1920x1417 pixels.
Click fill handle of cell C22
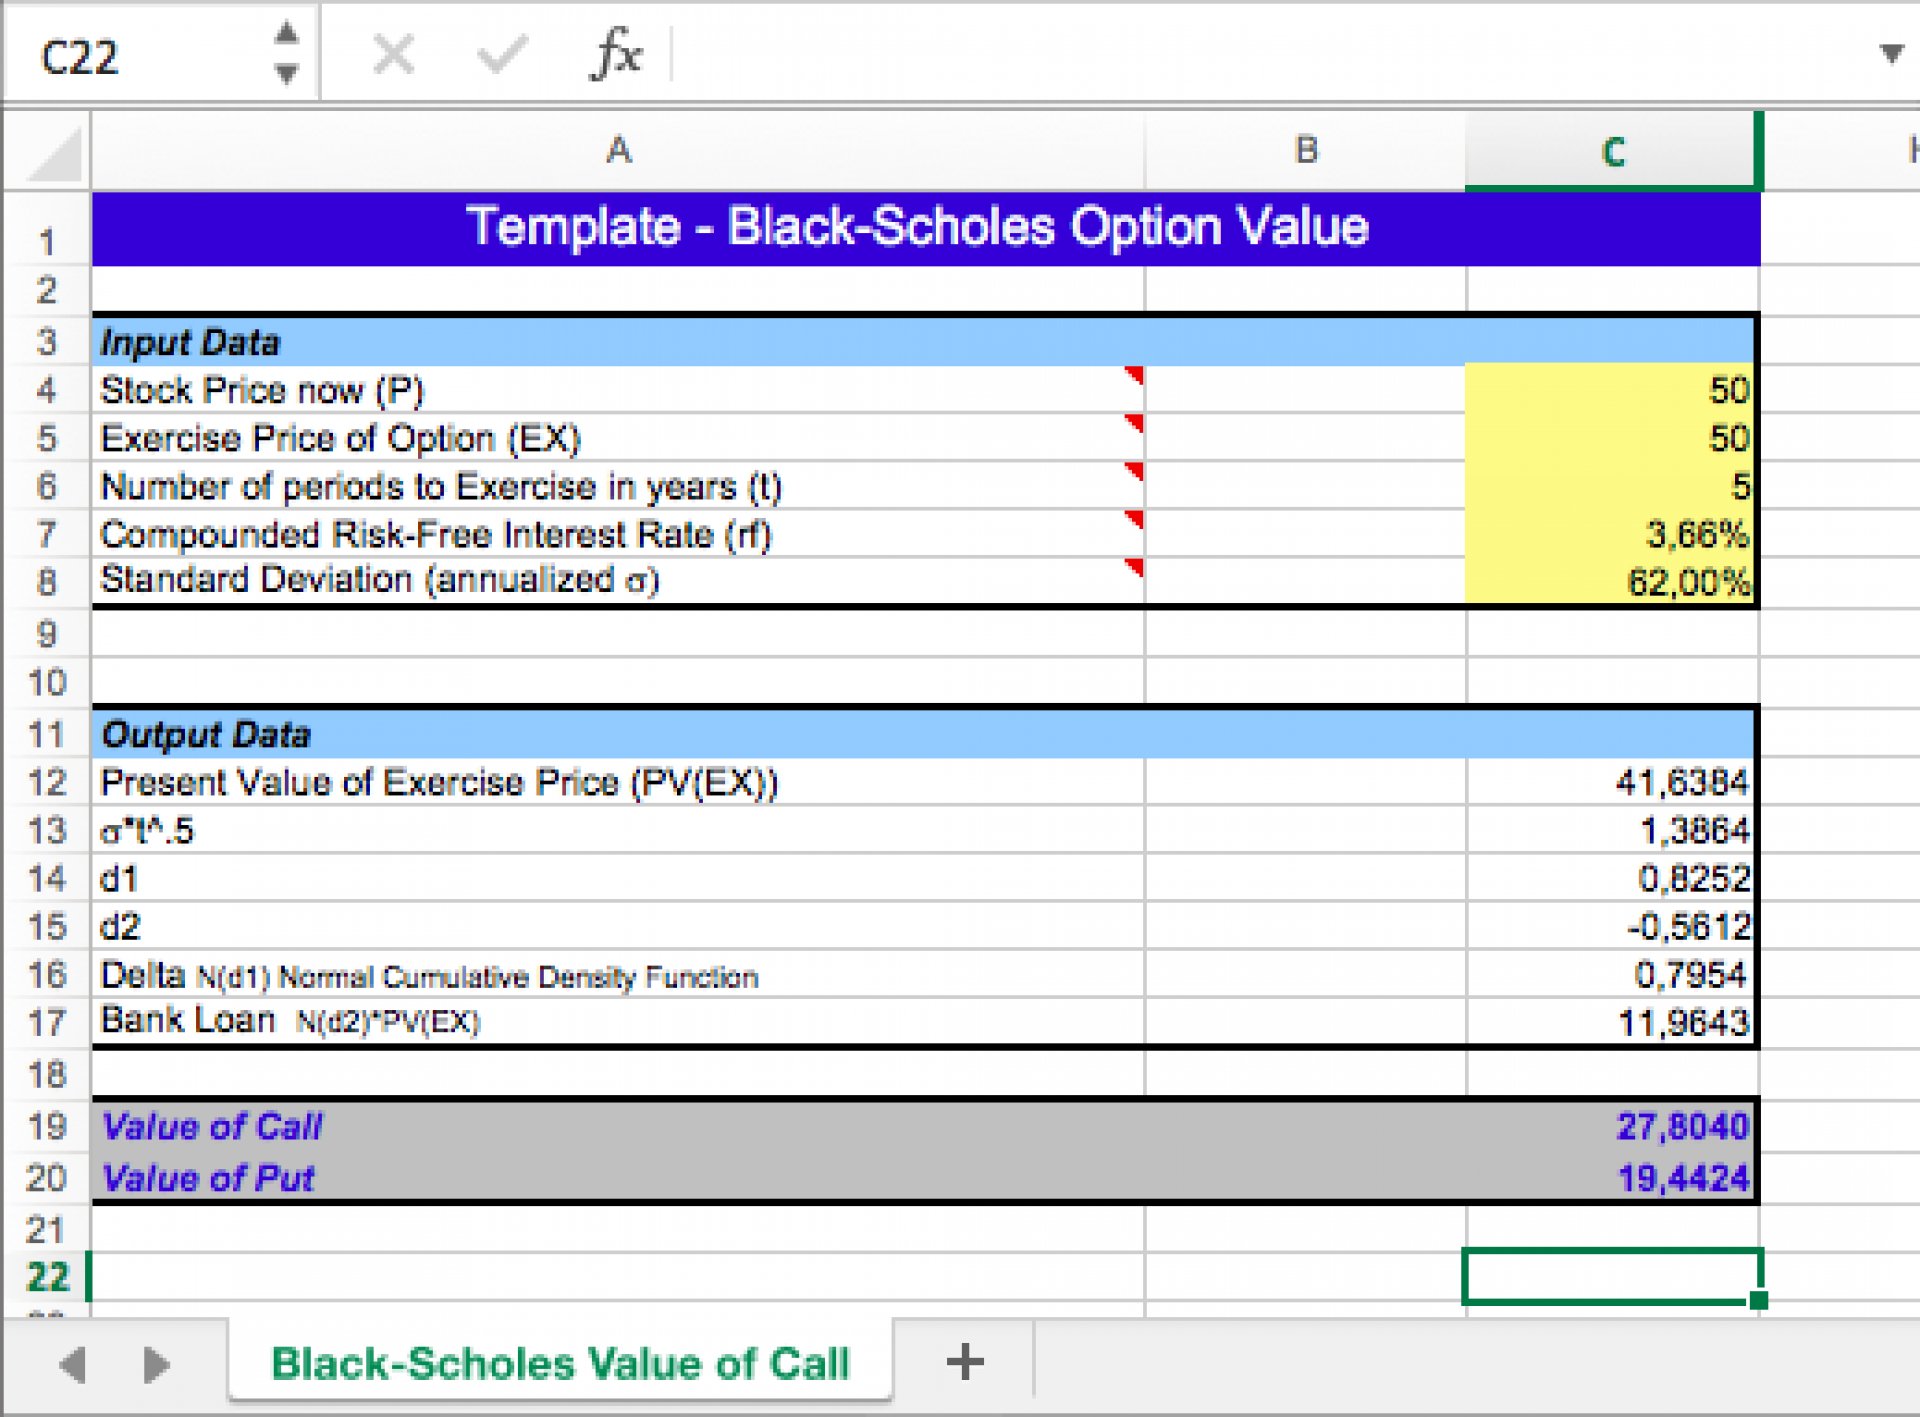point(1759,1300)
